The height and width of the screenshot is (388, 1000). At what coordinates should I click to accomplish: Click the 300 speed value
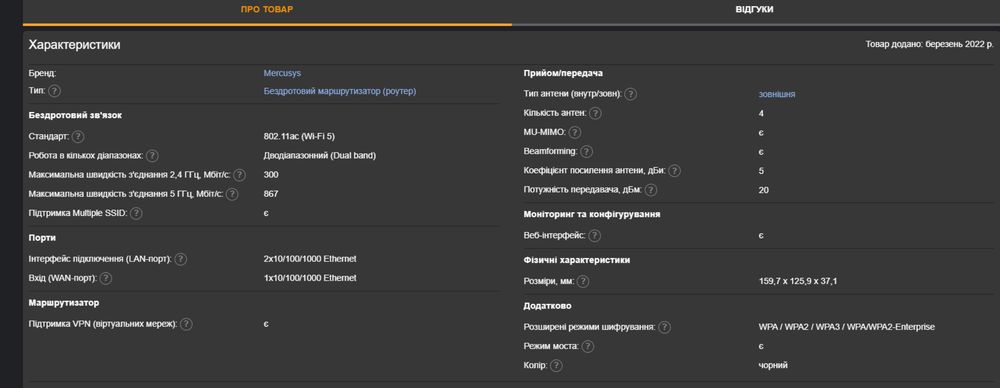pos(270,174)
